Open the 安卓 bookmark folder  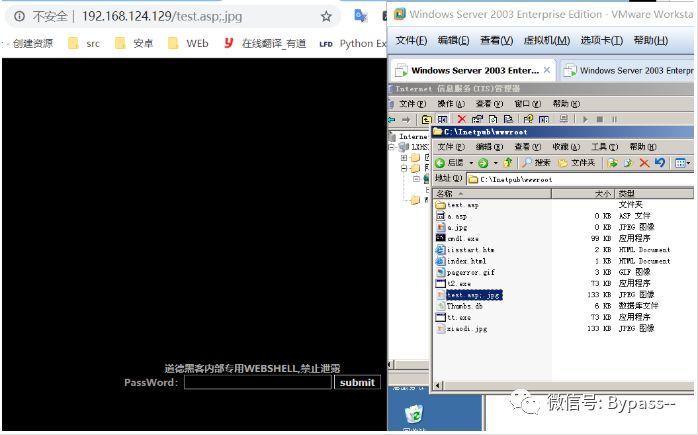point(134,43)
